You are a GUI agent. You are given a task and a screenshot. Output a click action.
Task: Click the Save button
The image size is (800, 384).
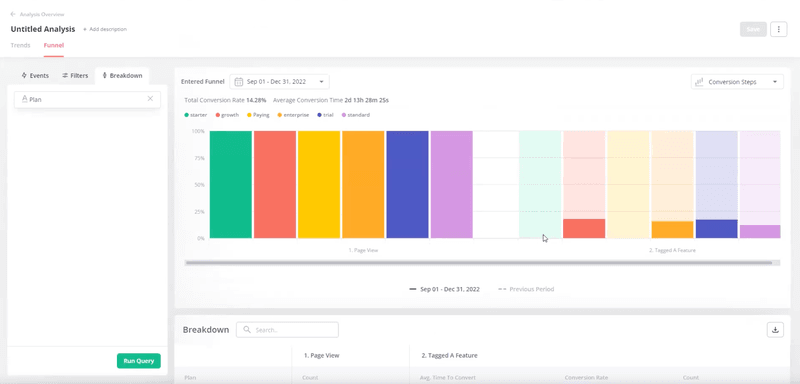753,29
